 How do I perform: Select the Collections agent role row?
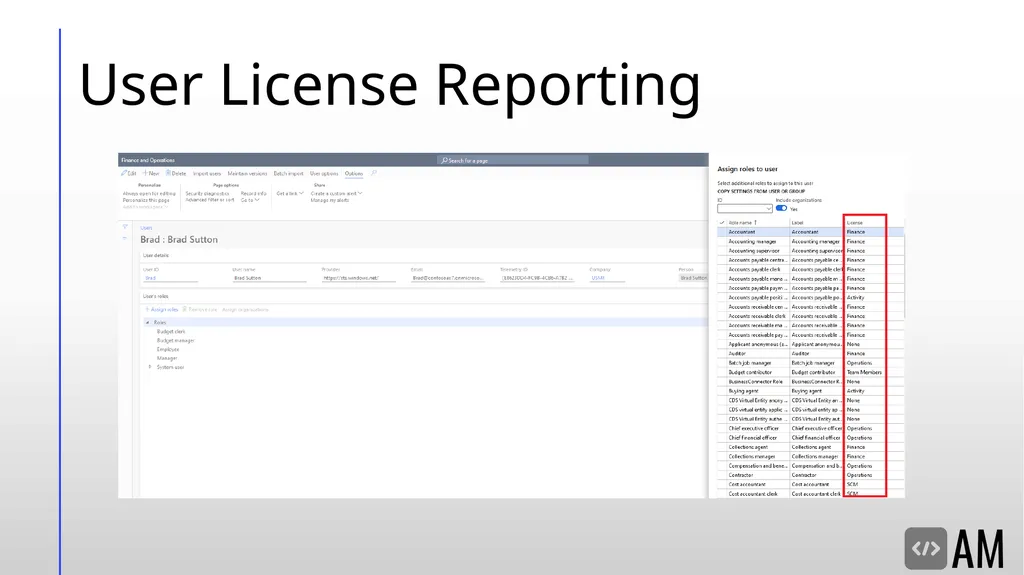click(810, 447)
